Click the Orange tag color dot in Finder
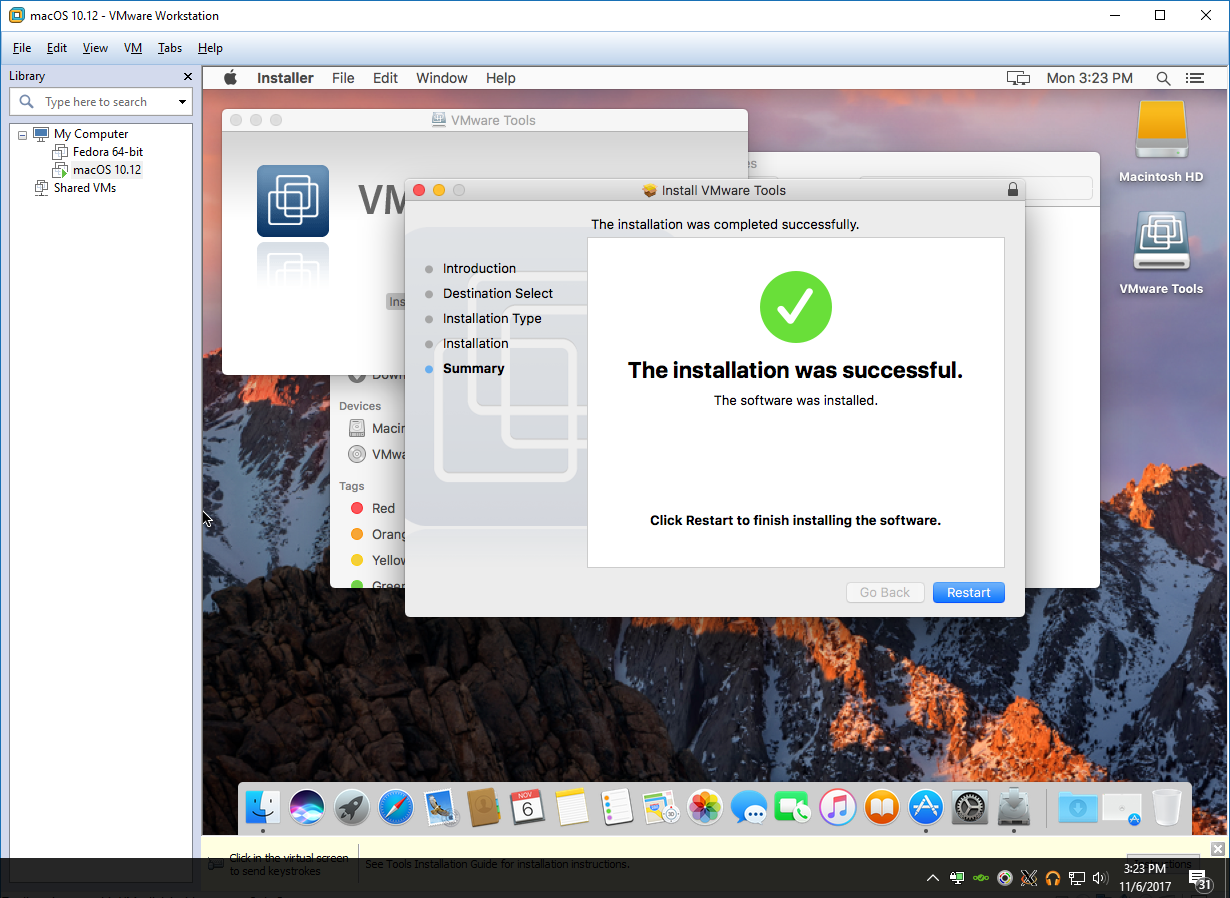1230x898 pixels. pos(356,534)
